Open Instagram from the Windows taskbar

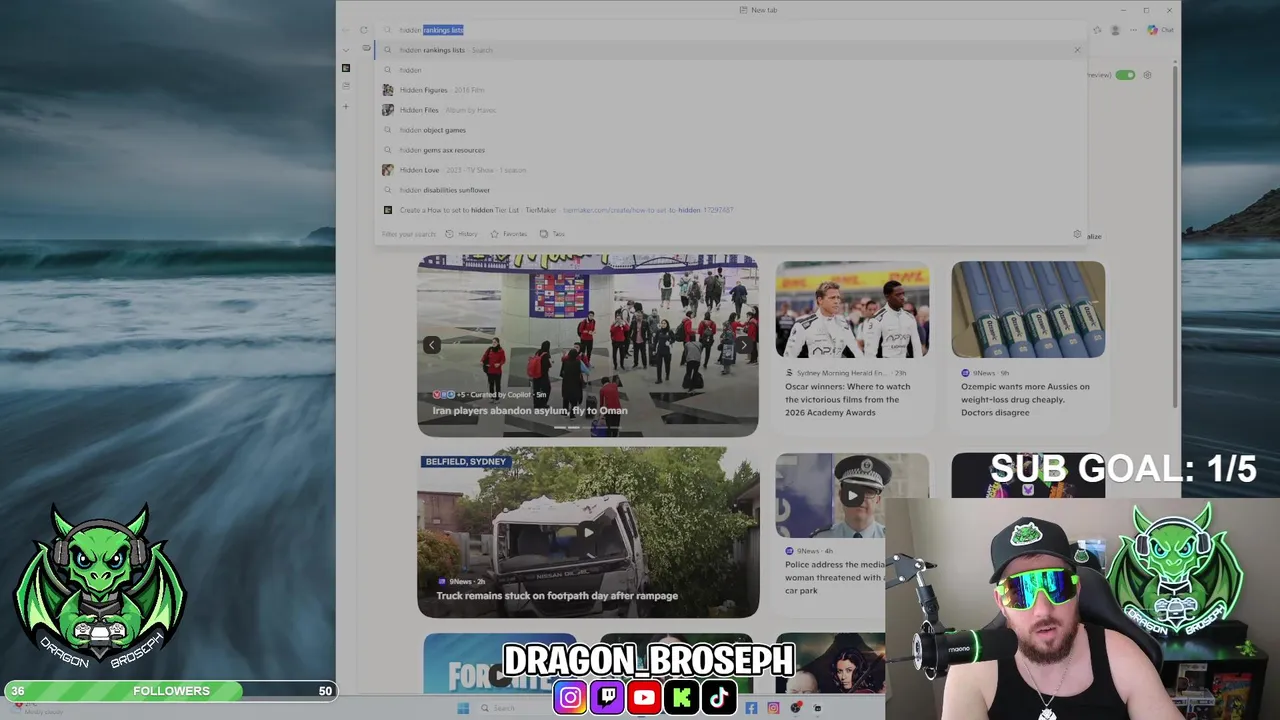(x=773, y=708)
